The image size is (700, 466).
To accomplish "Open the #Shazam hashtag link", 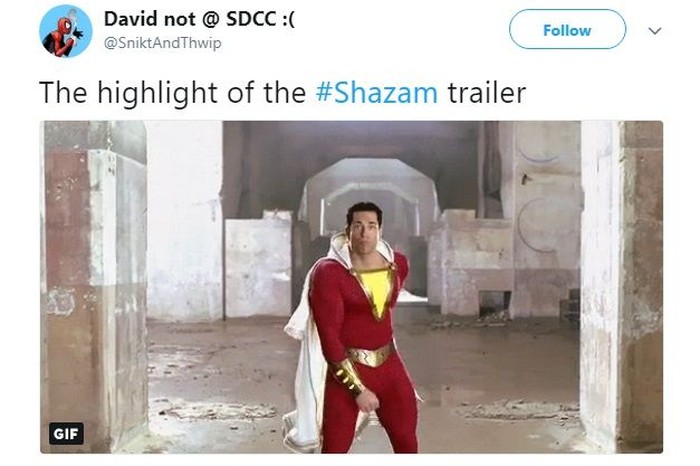I will [x=376, y=92].
